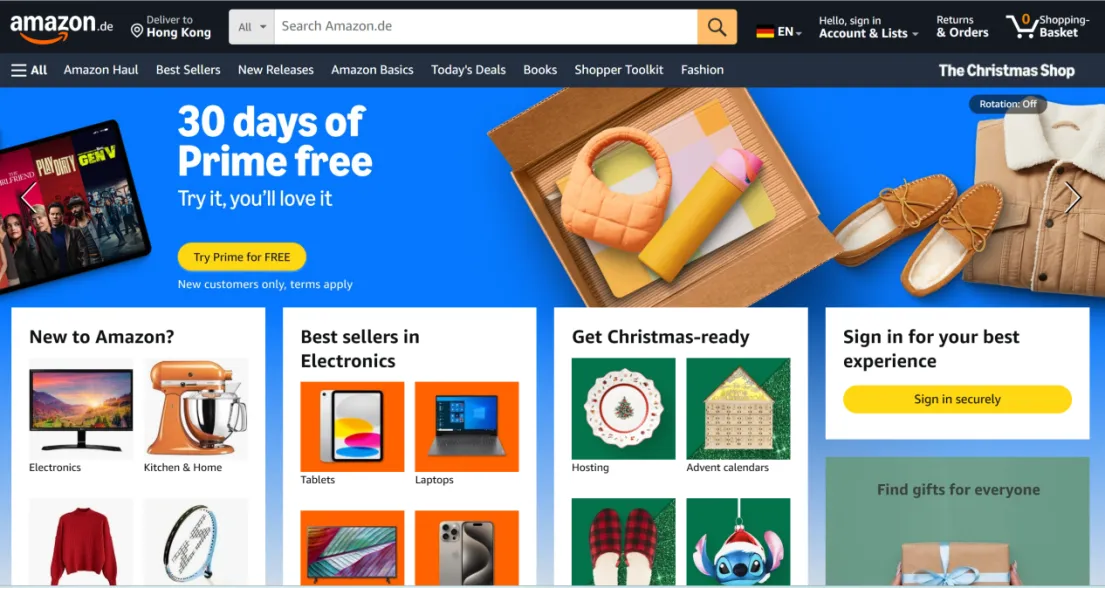Show previous banner with left arrow

[x=28, y=197]
